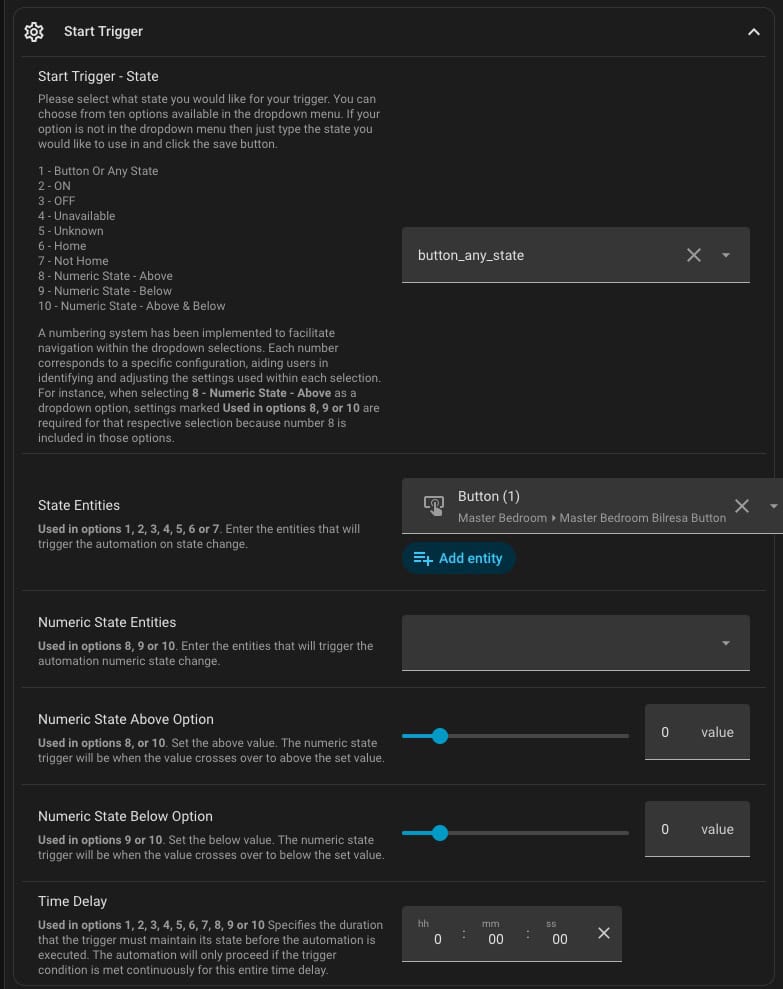Click the Add entity button

point(459,558)
